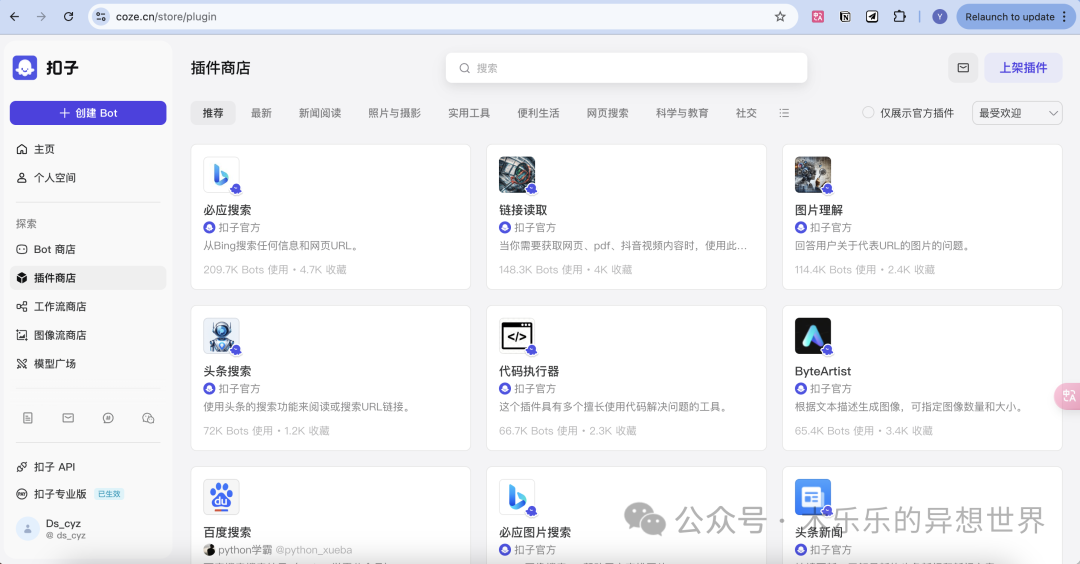Click the 代码执行器 code icon
The width and height of the screenshot is (1080, 564).
coord(516,336)
